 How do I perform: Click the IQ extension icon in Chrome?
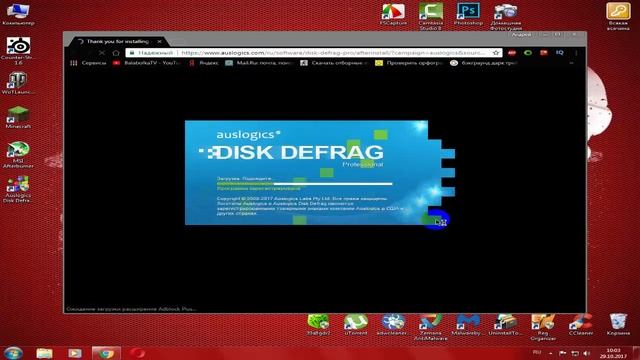560,53
